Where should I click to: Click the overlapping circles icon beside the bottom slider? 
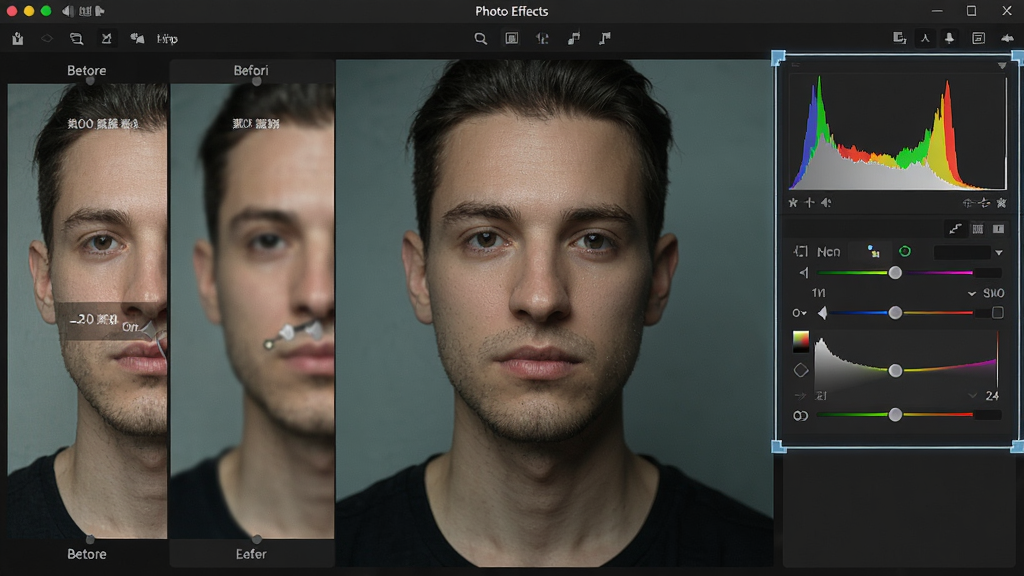[801, 415]
